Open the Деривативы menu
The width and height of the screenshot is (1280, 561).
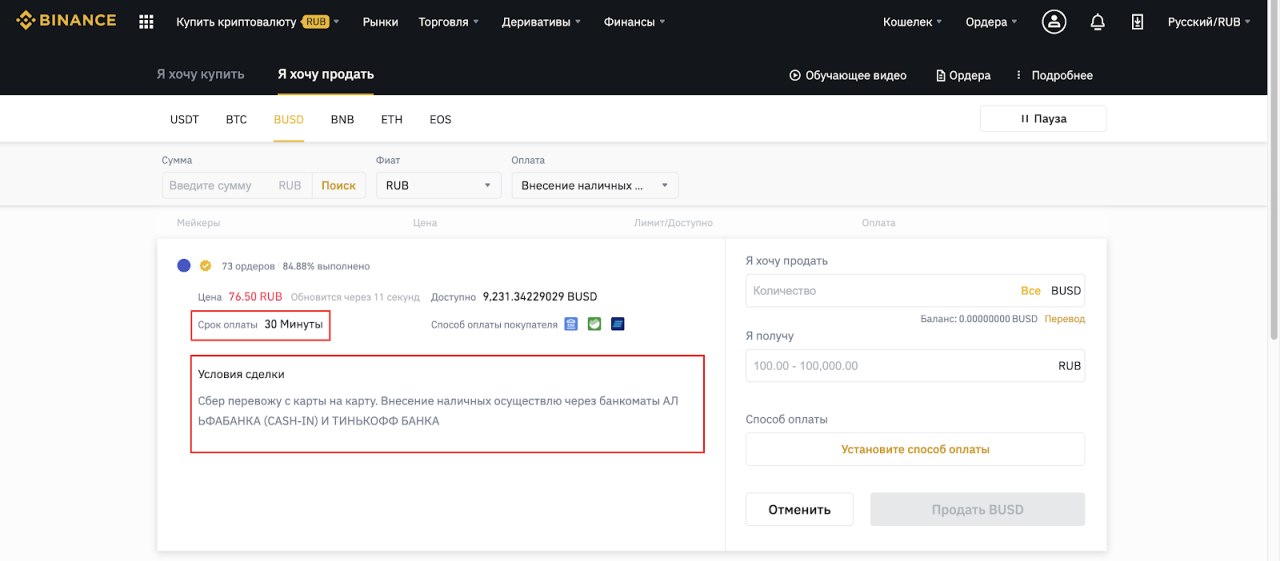click(x=540, y=21)
